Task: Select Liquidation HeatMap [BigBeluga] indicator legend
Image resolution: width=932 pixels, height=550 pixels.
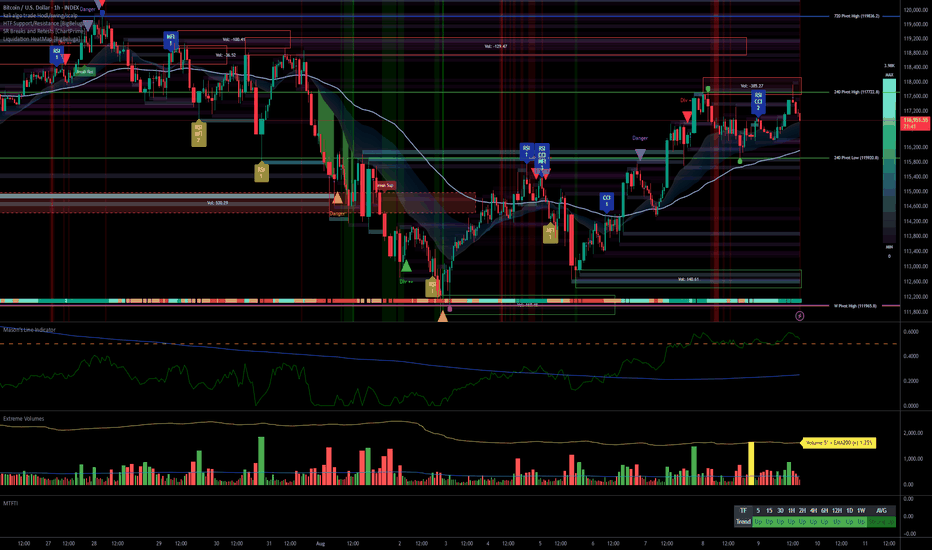Action: coord(41,39)
